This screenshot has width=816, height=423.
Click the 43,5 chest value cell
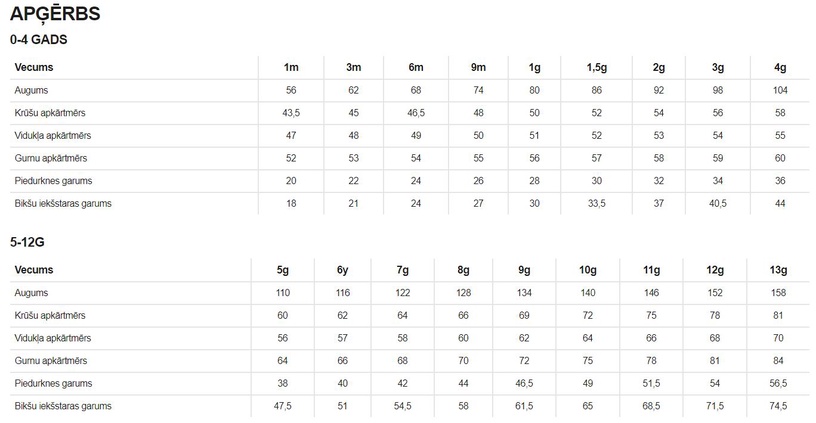click(x=291, y=113)
